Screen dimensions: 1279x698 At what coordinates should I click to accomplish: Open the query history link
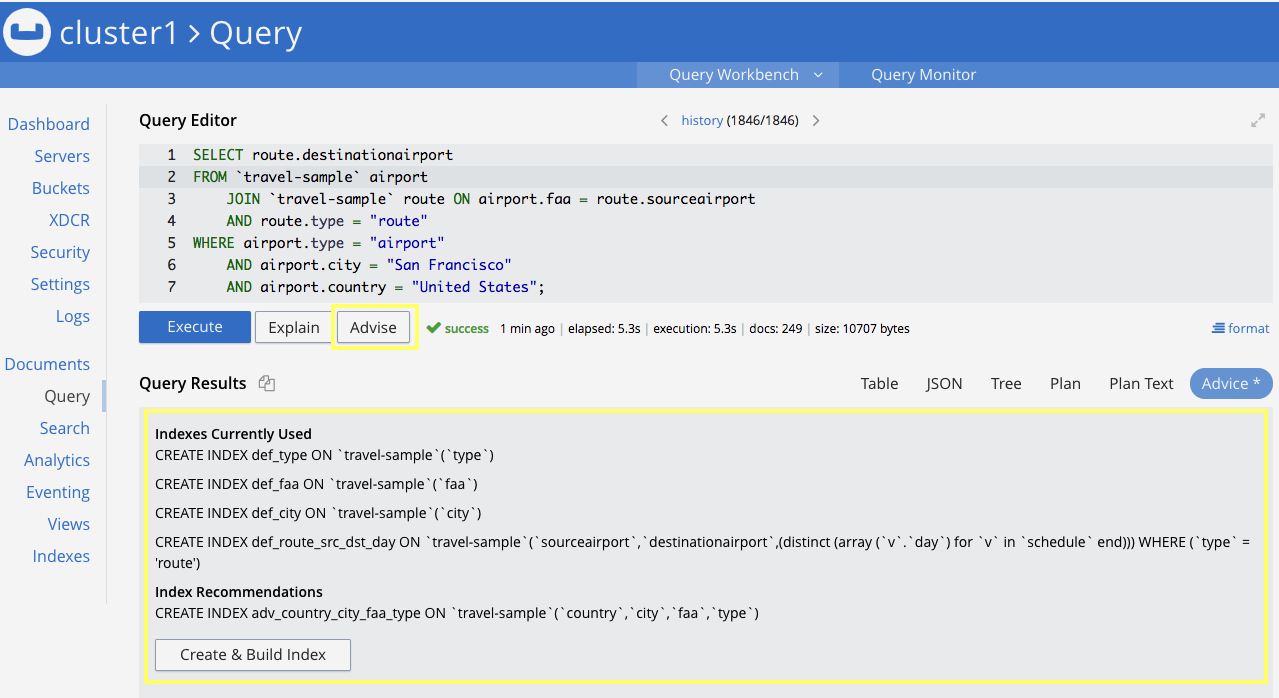pos(701,121)
